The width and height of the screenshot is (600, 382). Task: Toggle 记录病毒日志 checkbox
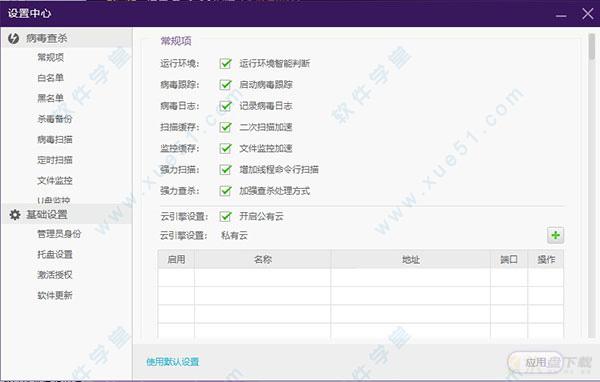225,106
